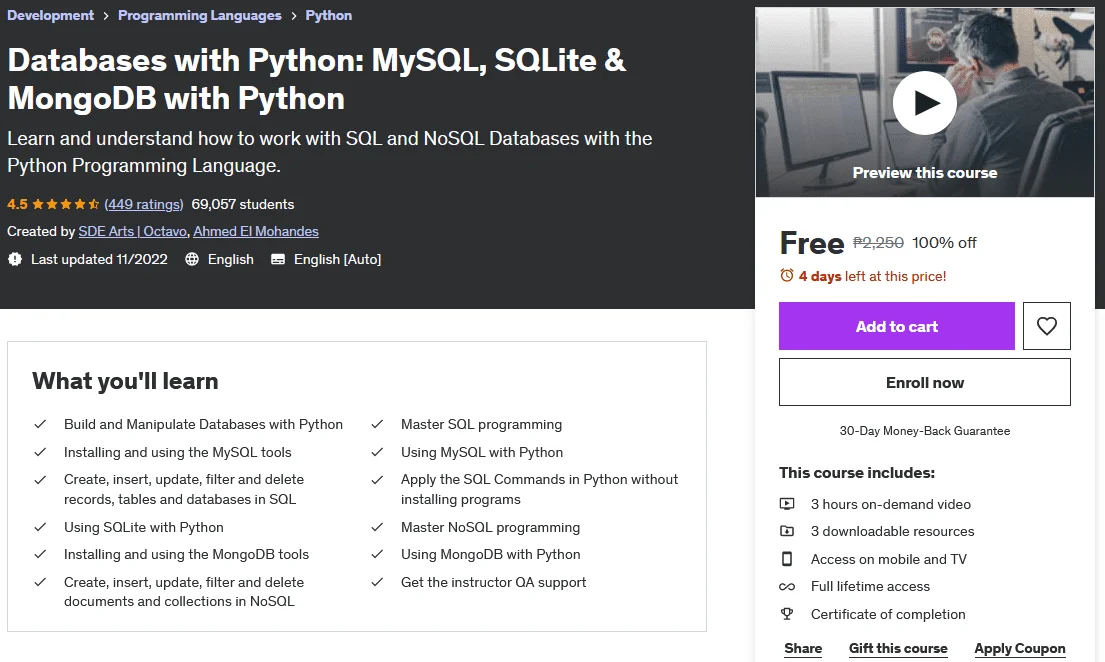
Task: Click the infinity lifetime access icon
Action: 786,587
